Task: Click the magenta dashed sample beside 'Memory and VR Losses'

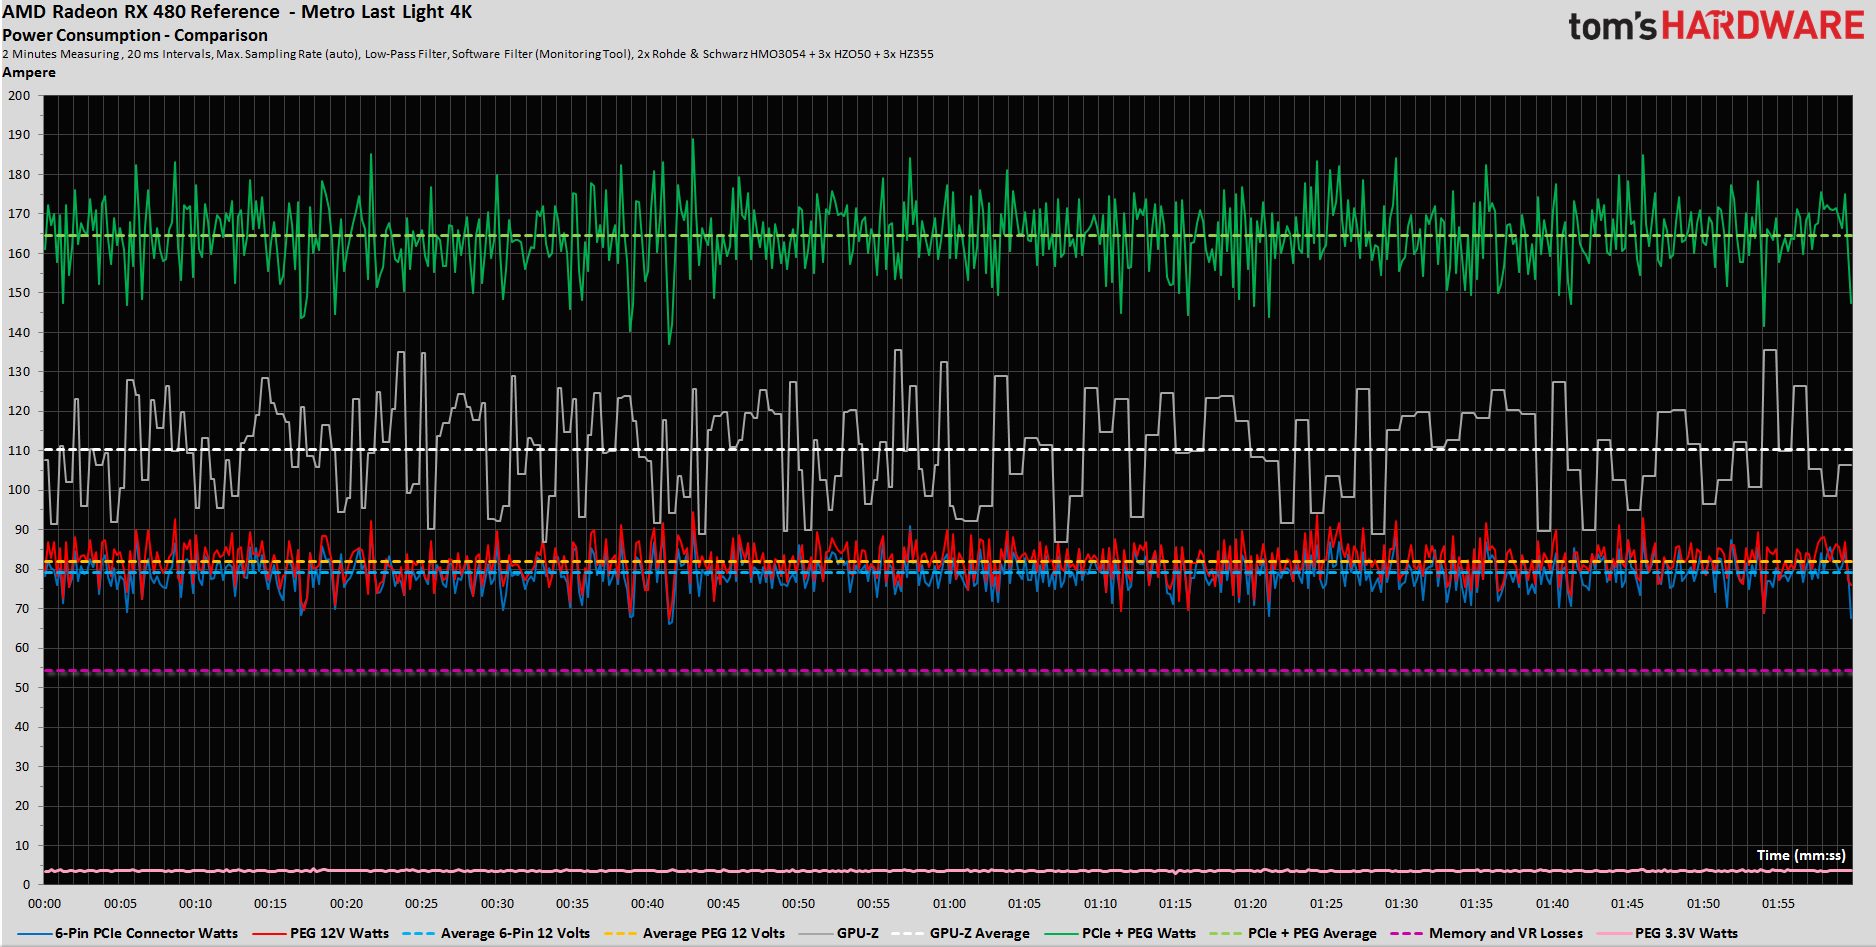Action: [1407, 934]
